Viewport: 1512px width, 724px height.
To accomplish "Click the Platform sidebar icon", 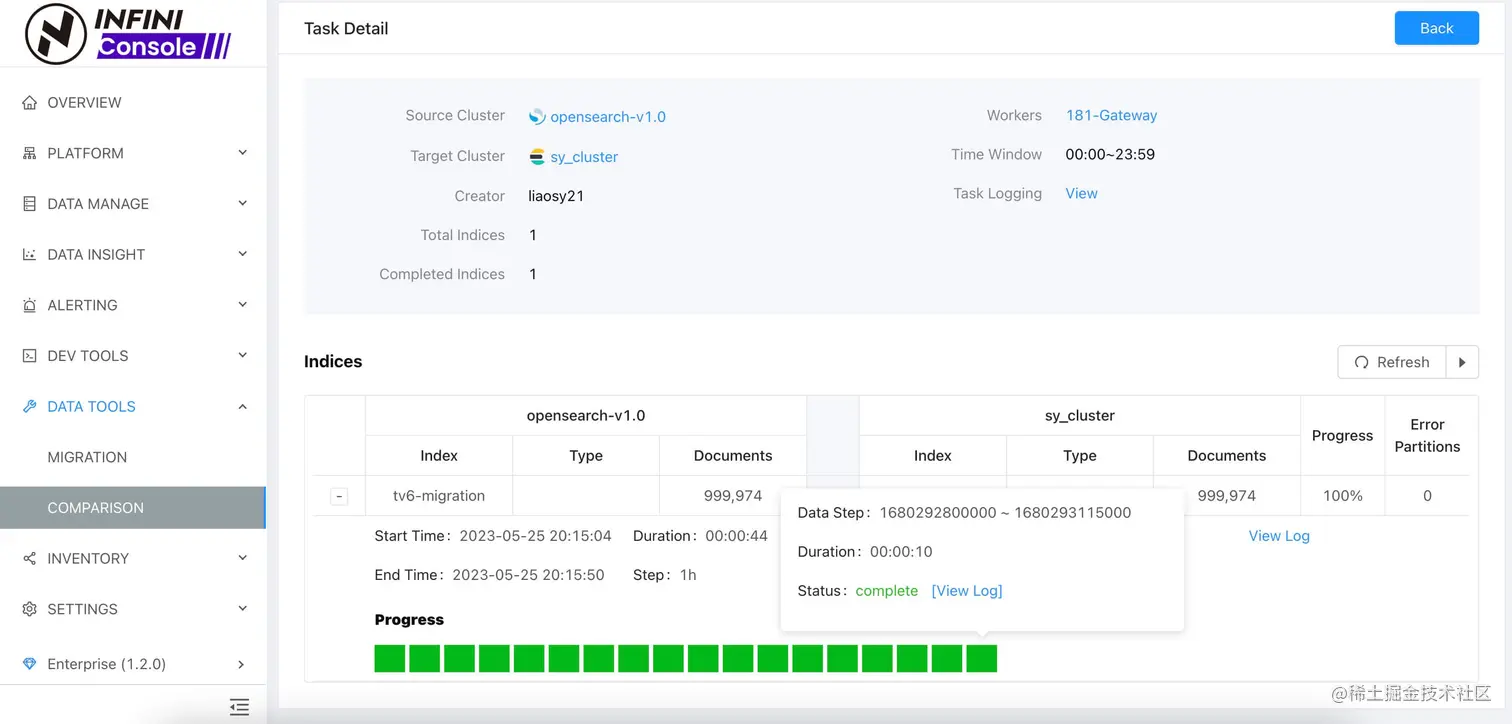I will click(x=29, y=153).
